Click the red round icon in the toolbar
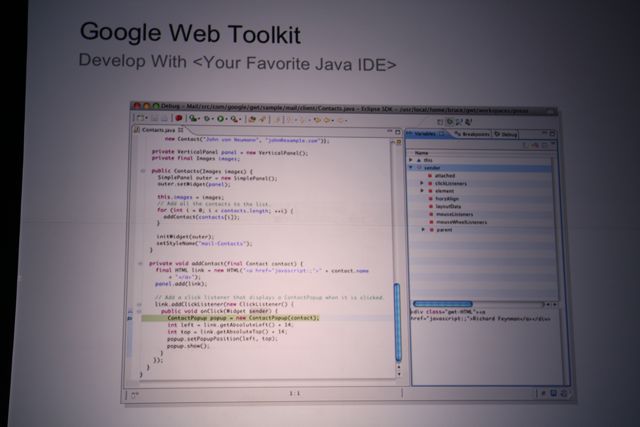The height and width of the screenshot is (427, 640). coord(178,118)
